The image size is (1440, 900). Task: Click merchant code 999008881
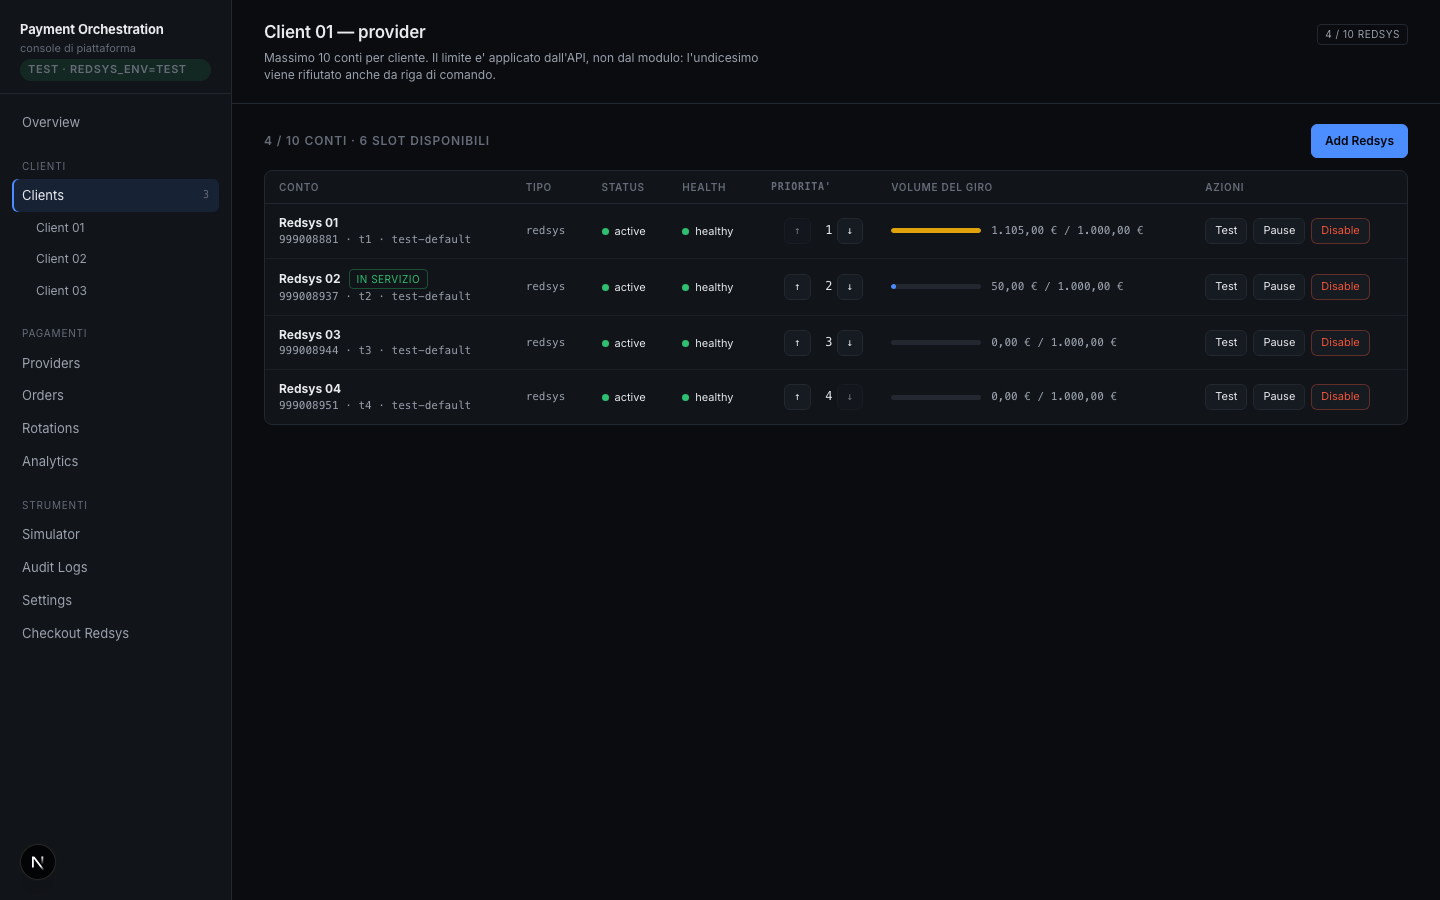(309, 240)
